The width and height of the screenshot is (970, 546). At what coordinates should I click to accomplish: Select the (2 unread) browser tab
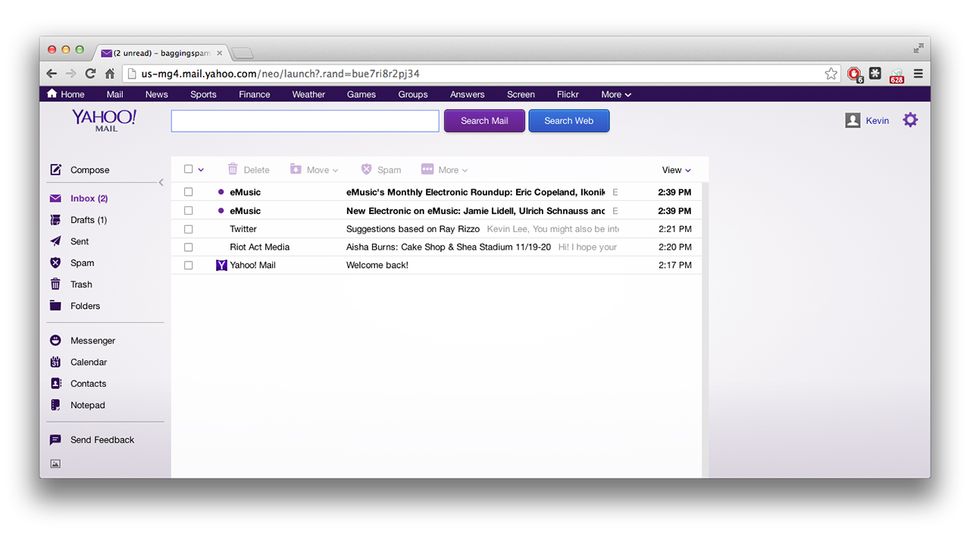click(161, 53)
